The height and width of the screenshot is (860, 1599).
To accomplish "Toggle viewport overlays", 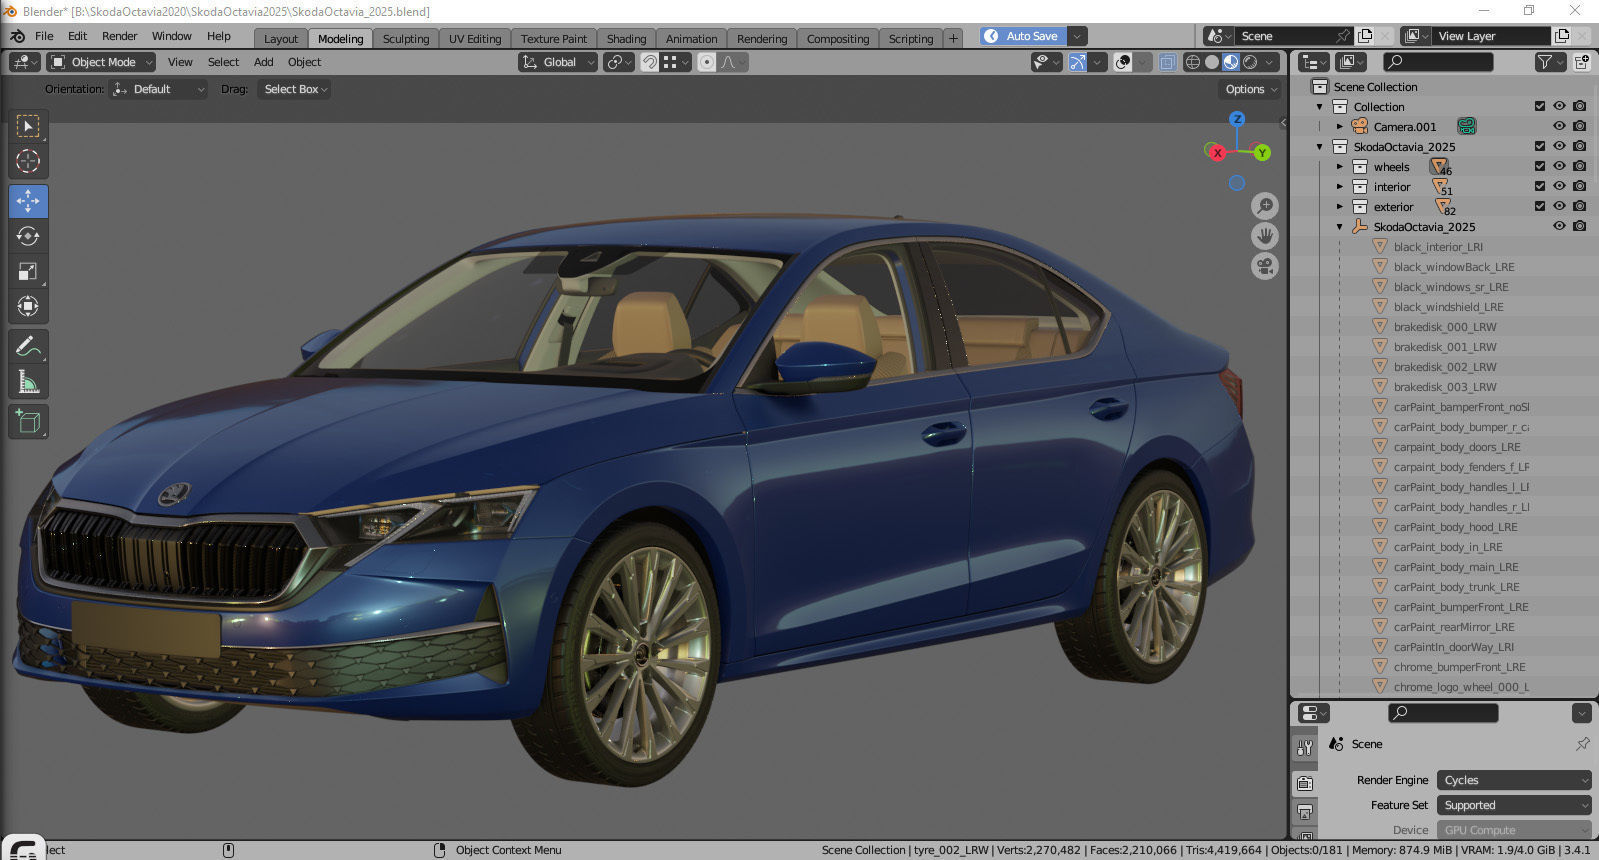I will tap(1122, 62).
